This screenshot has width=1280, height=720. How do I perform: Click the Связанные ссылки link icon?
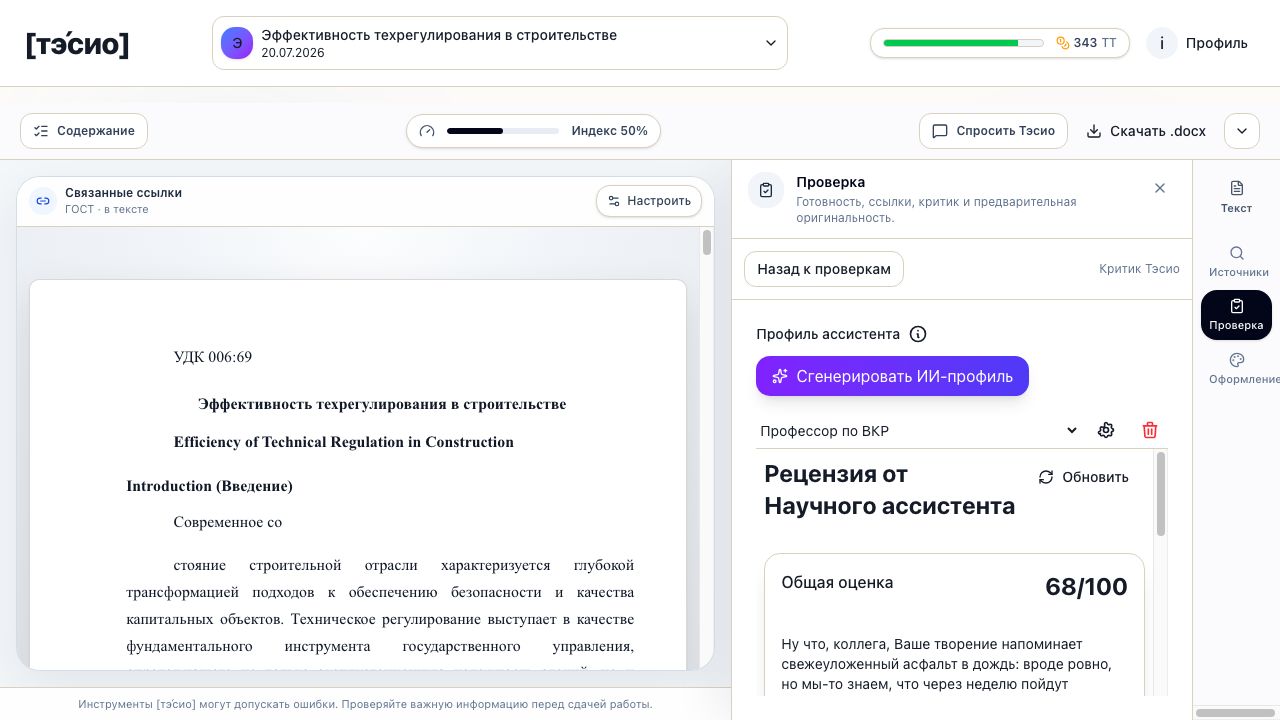(43, 201)
